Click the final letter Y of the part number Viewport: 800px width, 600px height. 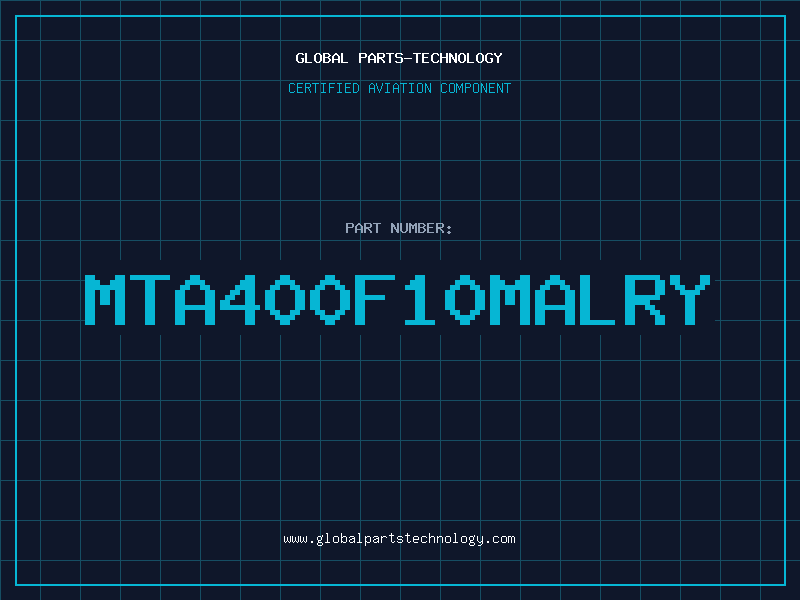(692, 300)
